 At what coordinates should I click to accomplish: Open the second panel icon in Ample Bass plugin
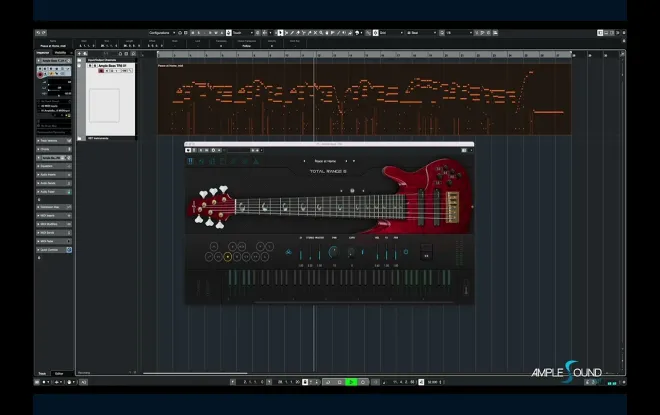(201, 161)
